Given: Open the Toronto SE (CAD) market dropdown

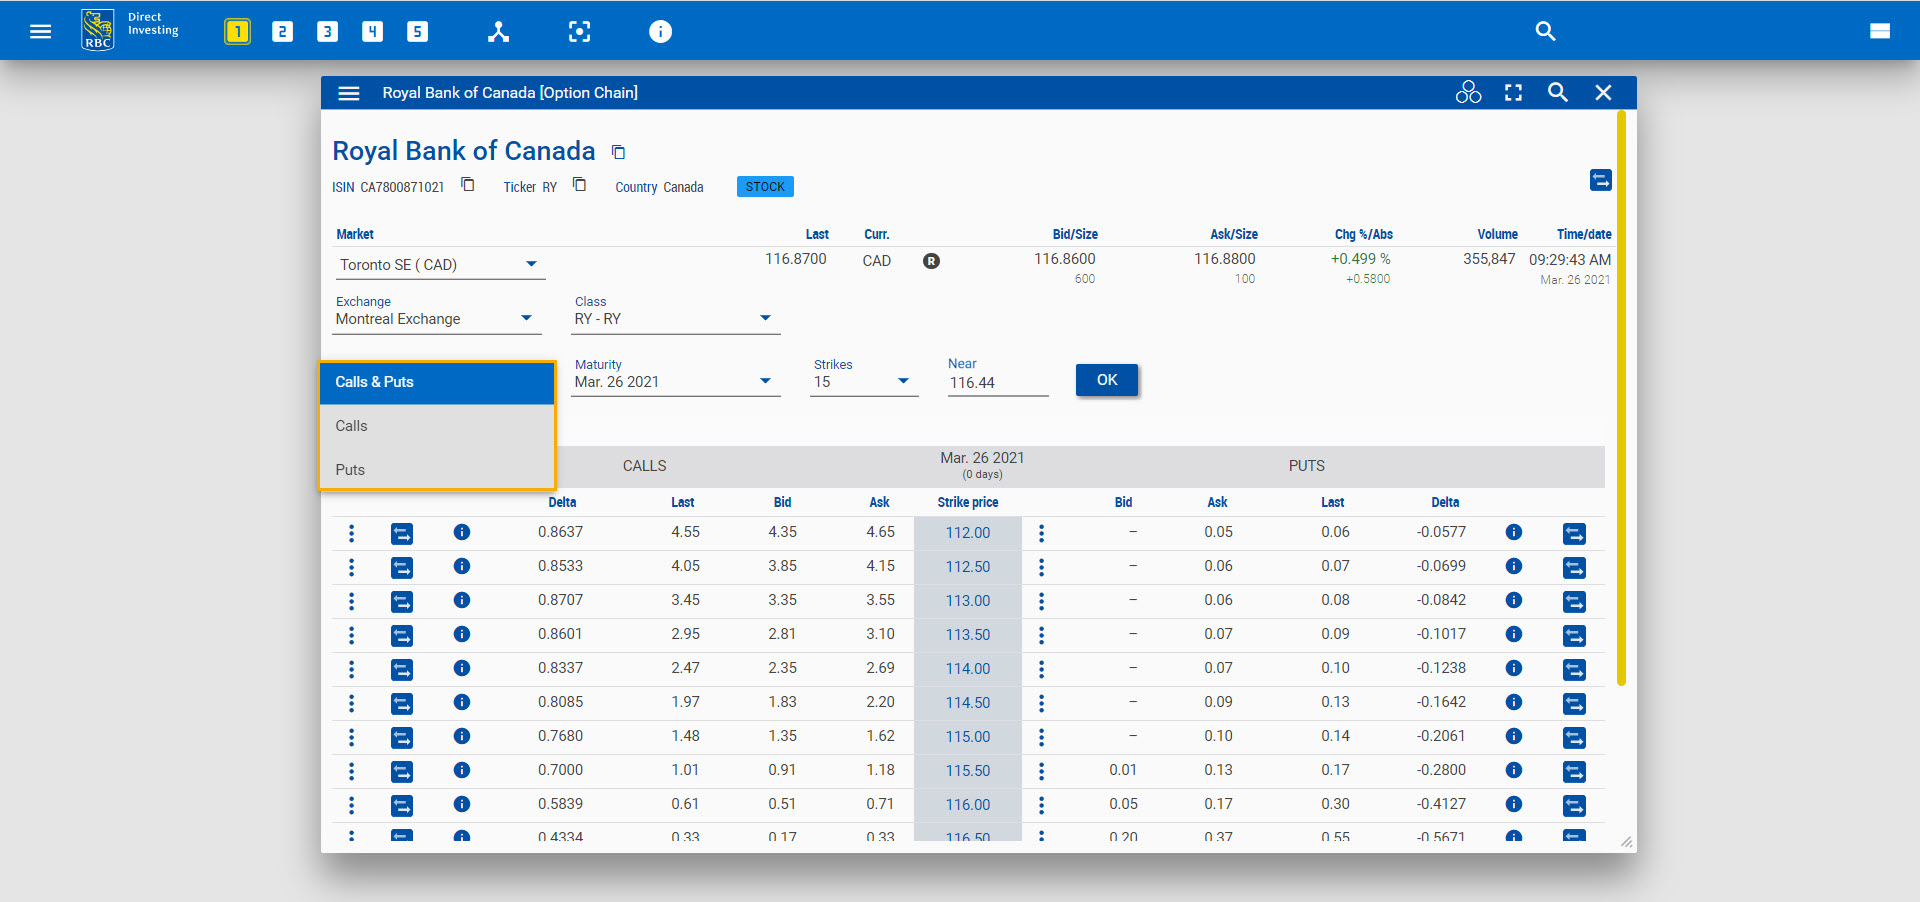Looking at the screenshot, I should (x=438, y=265).
